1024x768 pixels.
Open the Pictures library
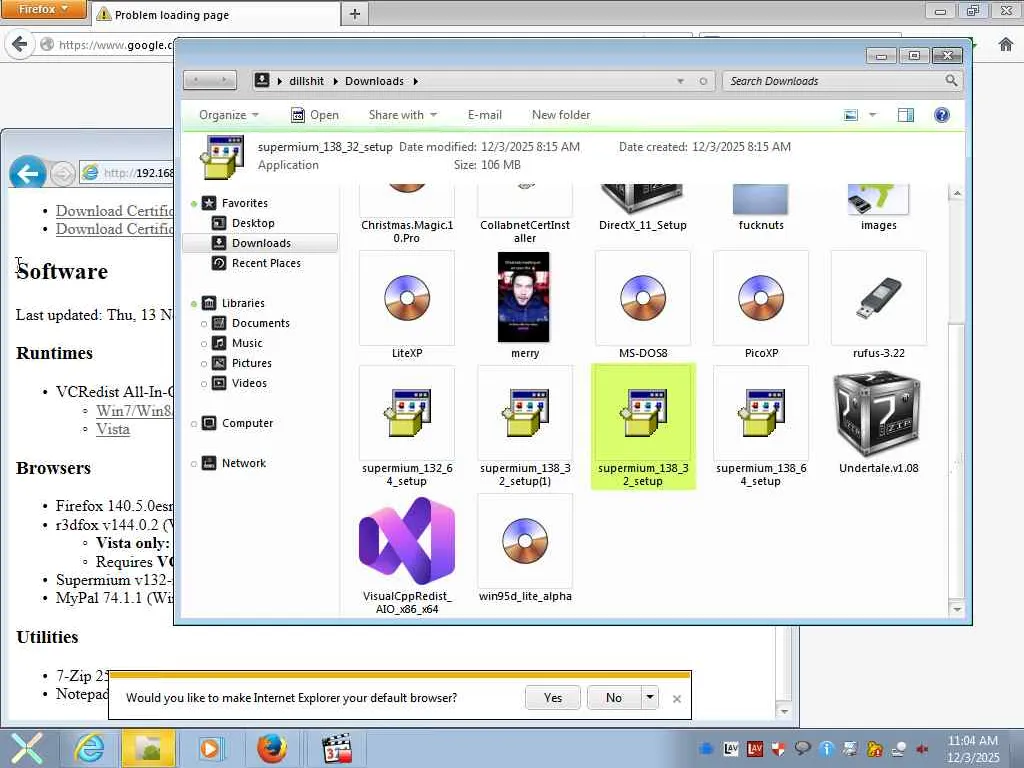click(x=251, y=363)
